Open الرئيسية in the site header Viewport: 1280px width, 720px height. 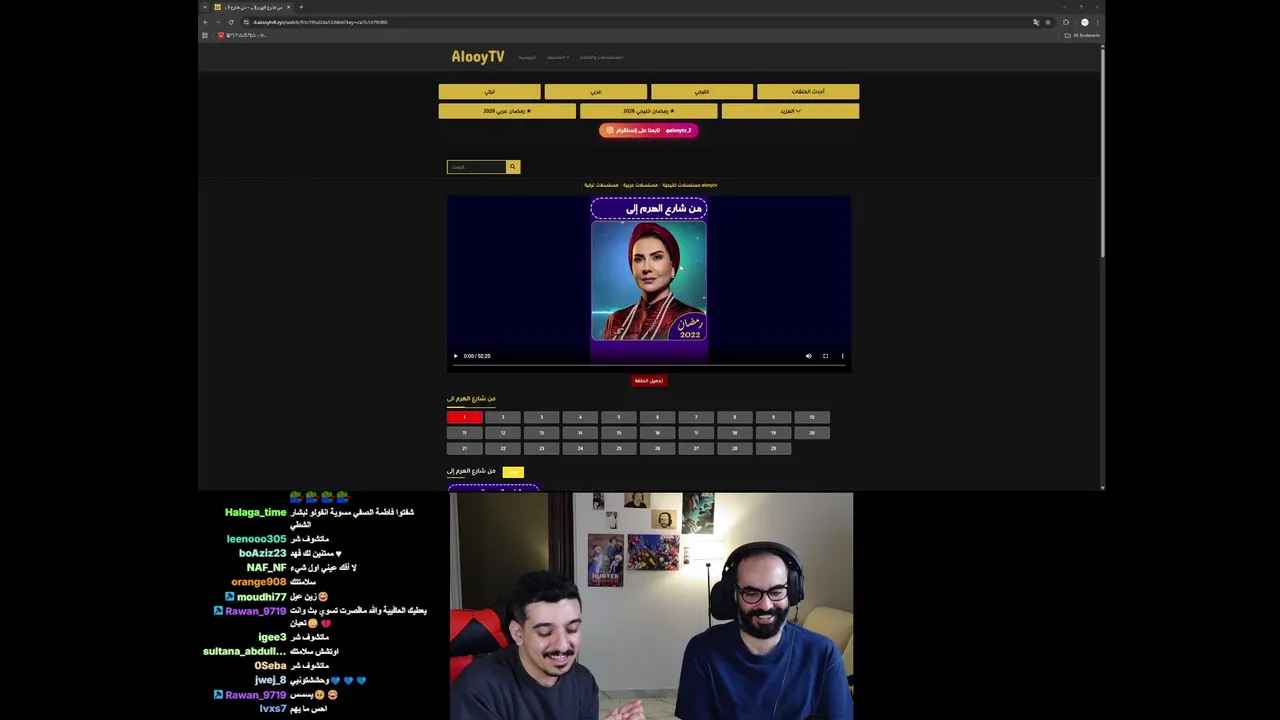[x=527, y=57]
